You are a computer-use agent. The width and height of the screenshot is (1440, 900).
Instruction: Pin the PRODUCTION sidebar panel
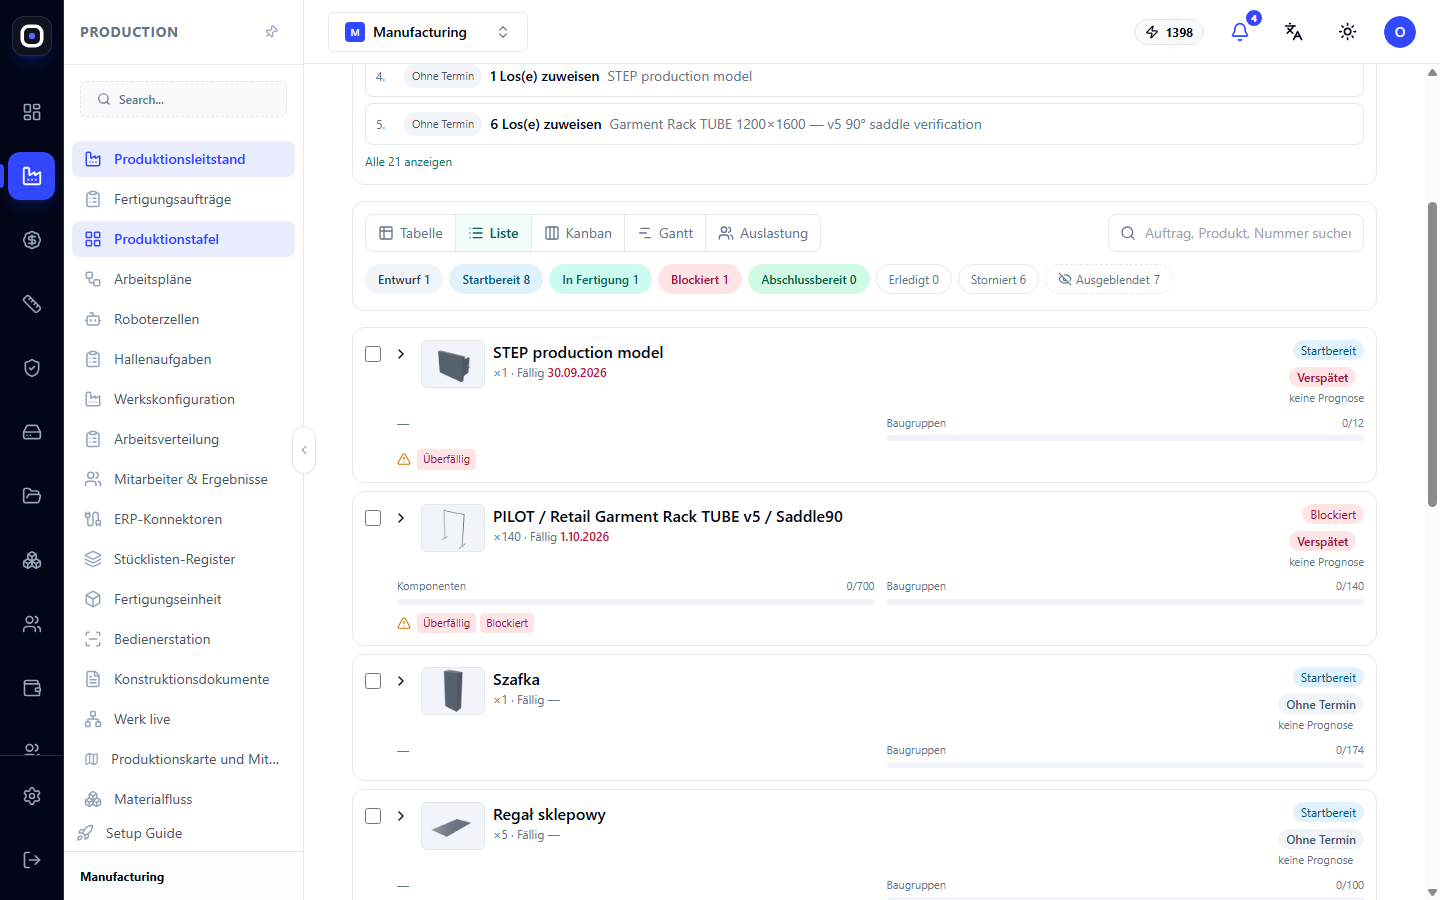point(271,32)
